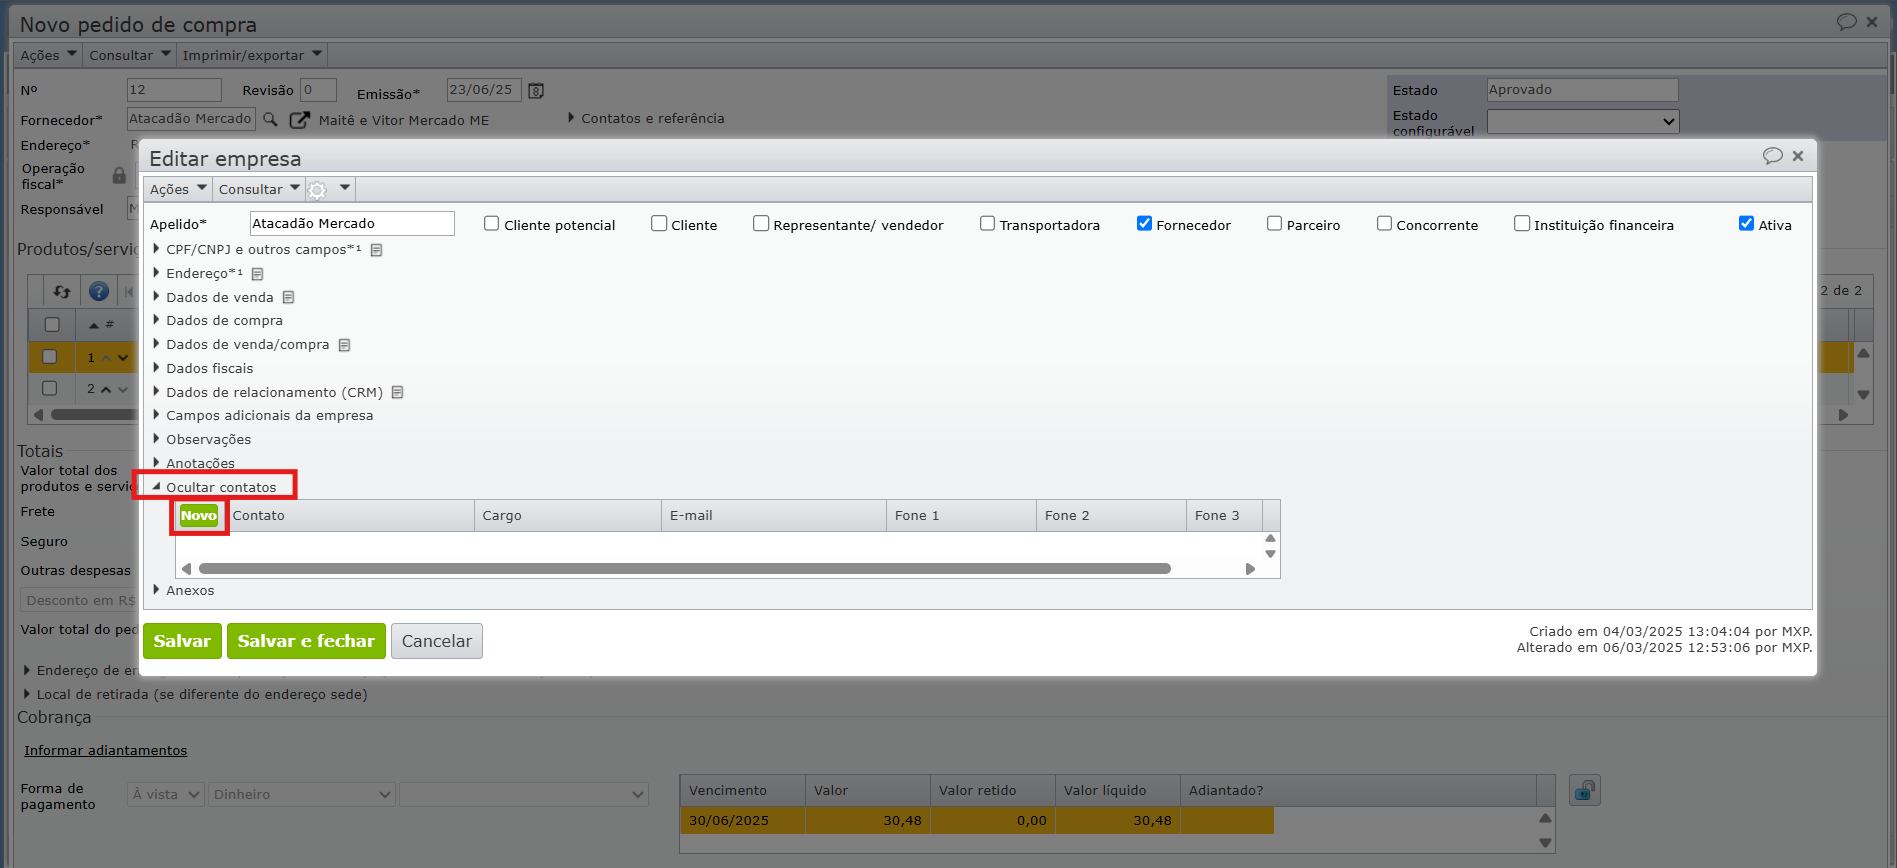
Task: Open the products grid help icon
Action: (99, 291)
